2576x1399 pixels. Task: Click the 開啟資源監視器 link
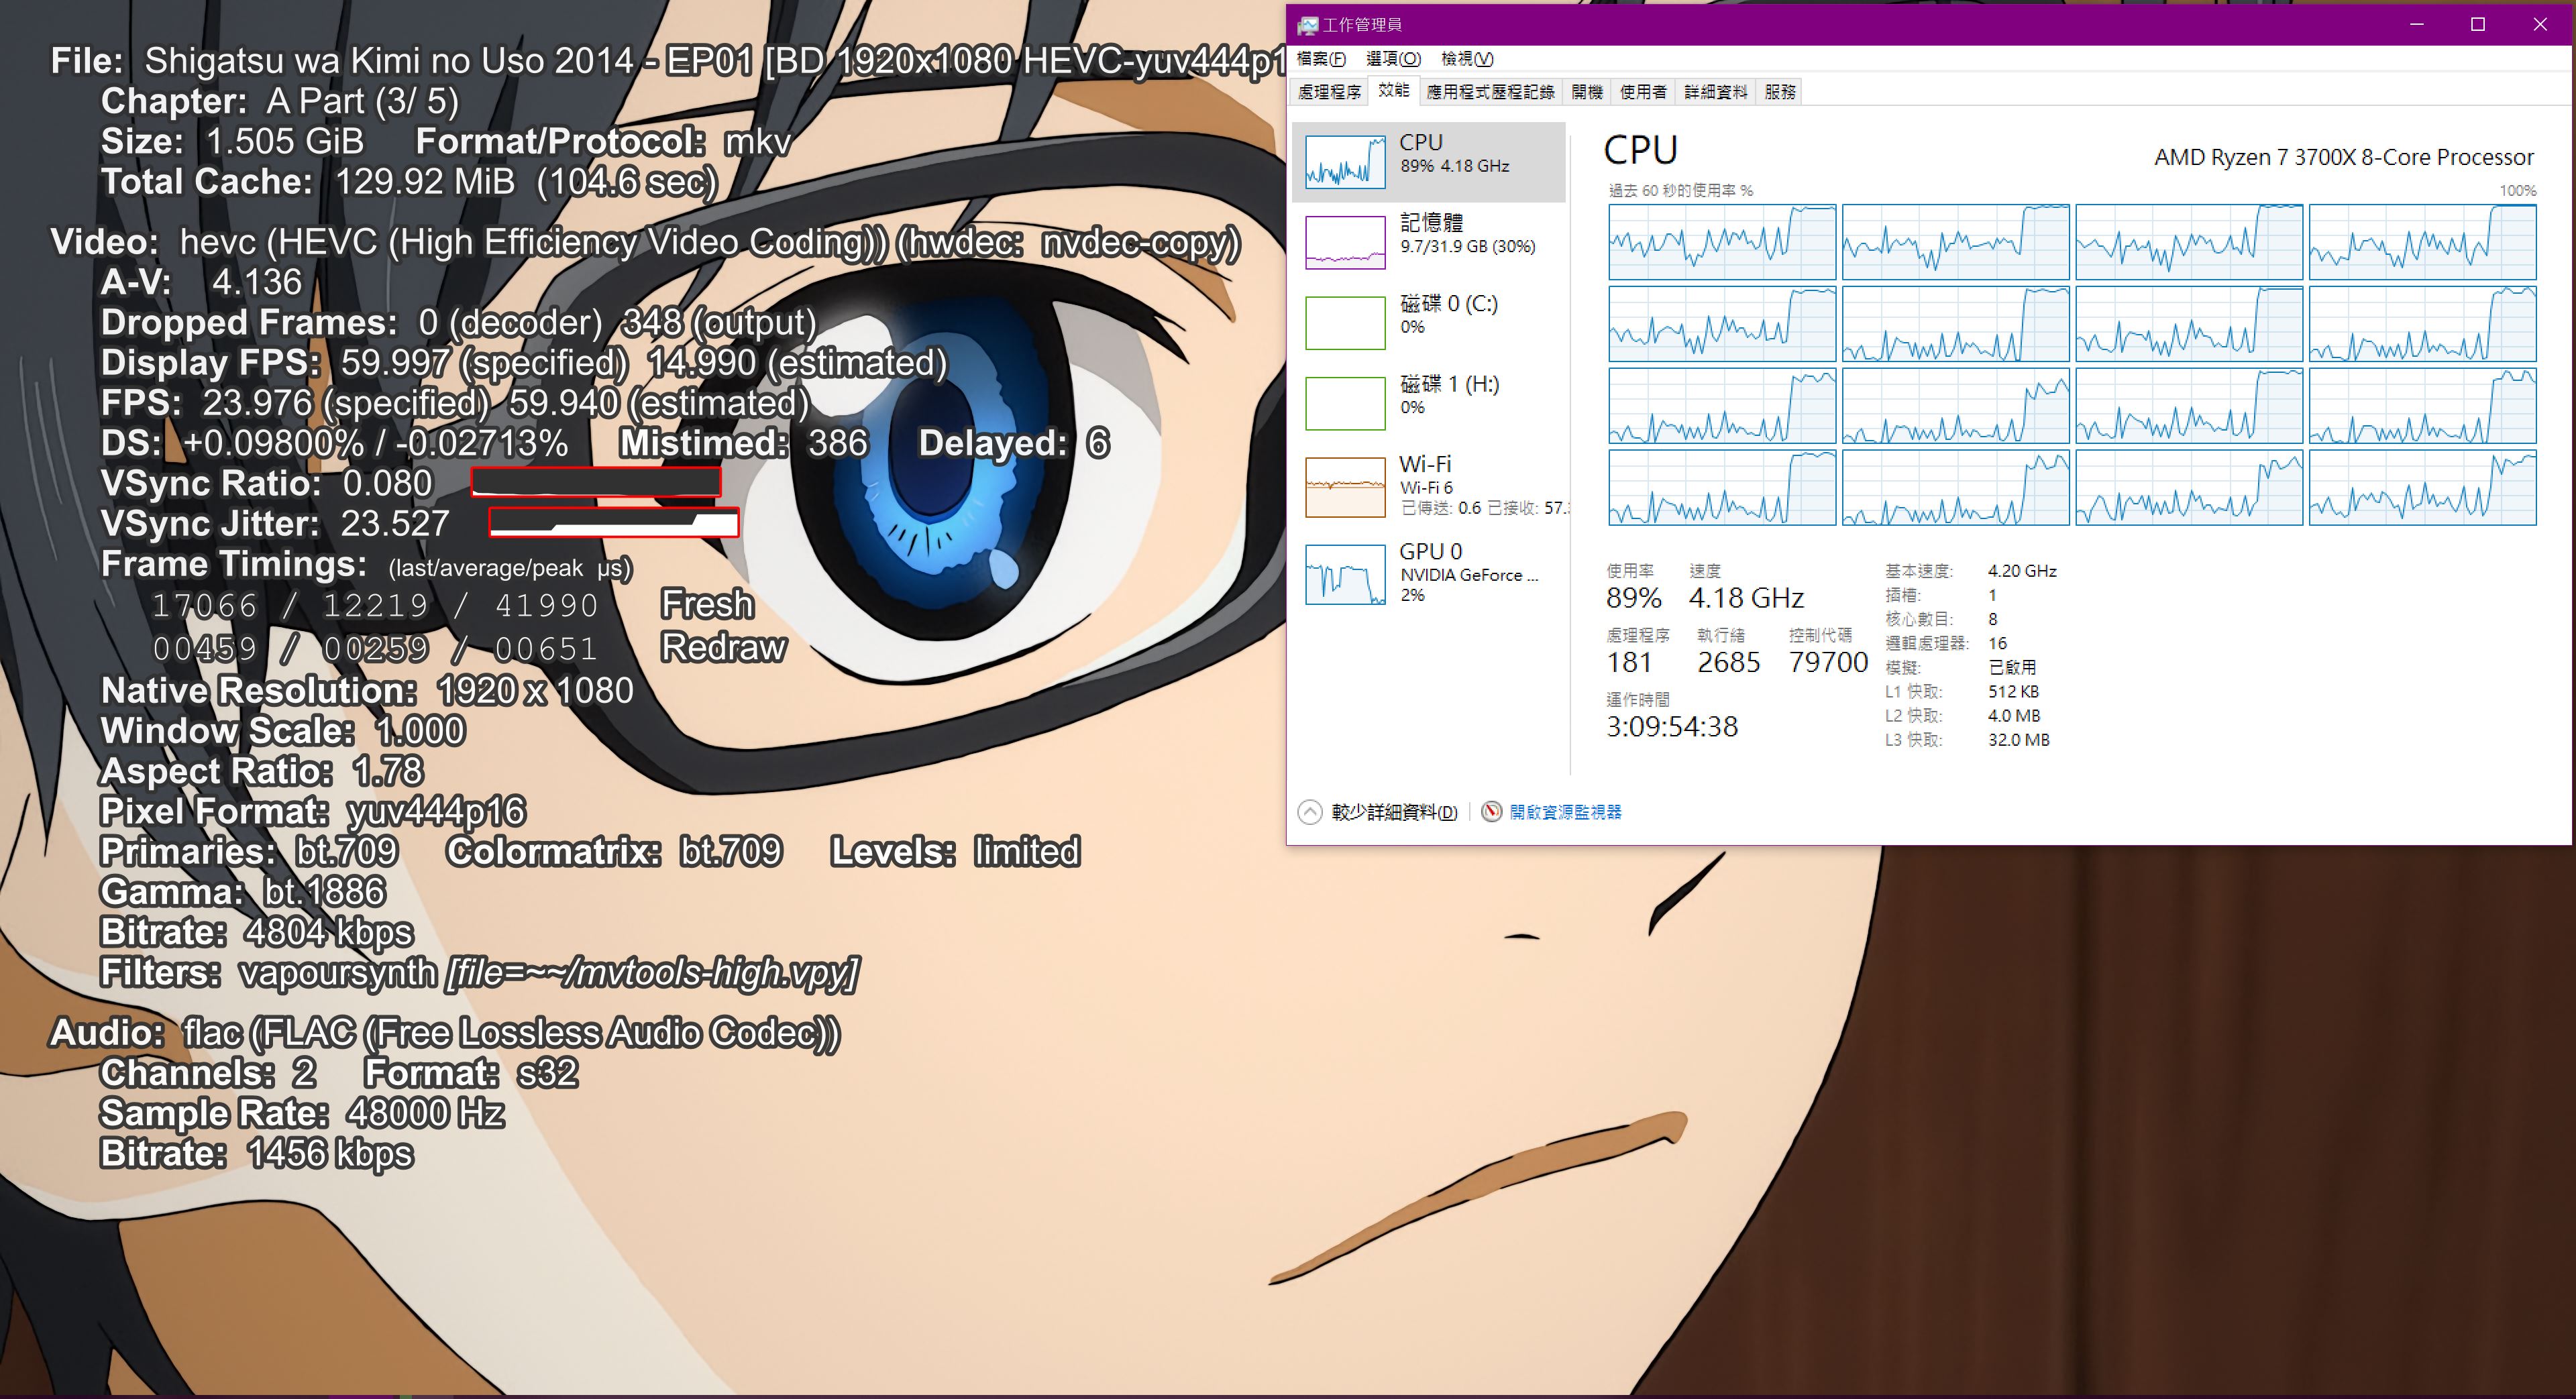(x=1565, y=812)
